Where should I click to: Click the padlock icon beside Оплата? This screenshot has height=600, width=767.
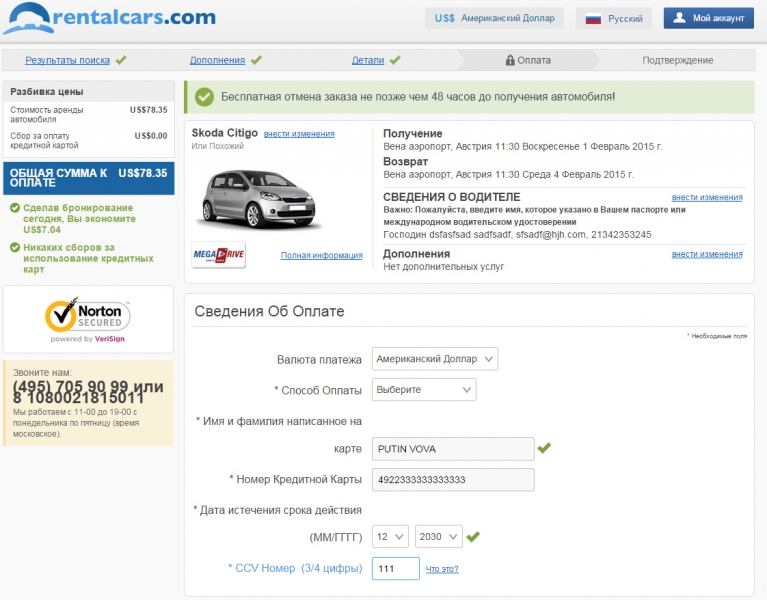(510, 60)
